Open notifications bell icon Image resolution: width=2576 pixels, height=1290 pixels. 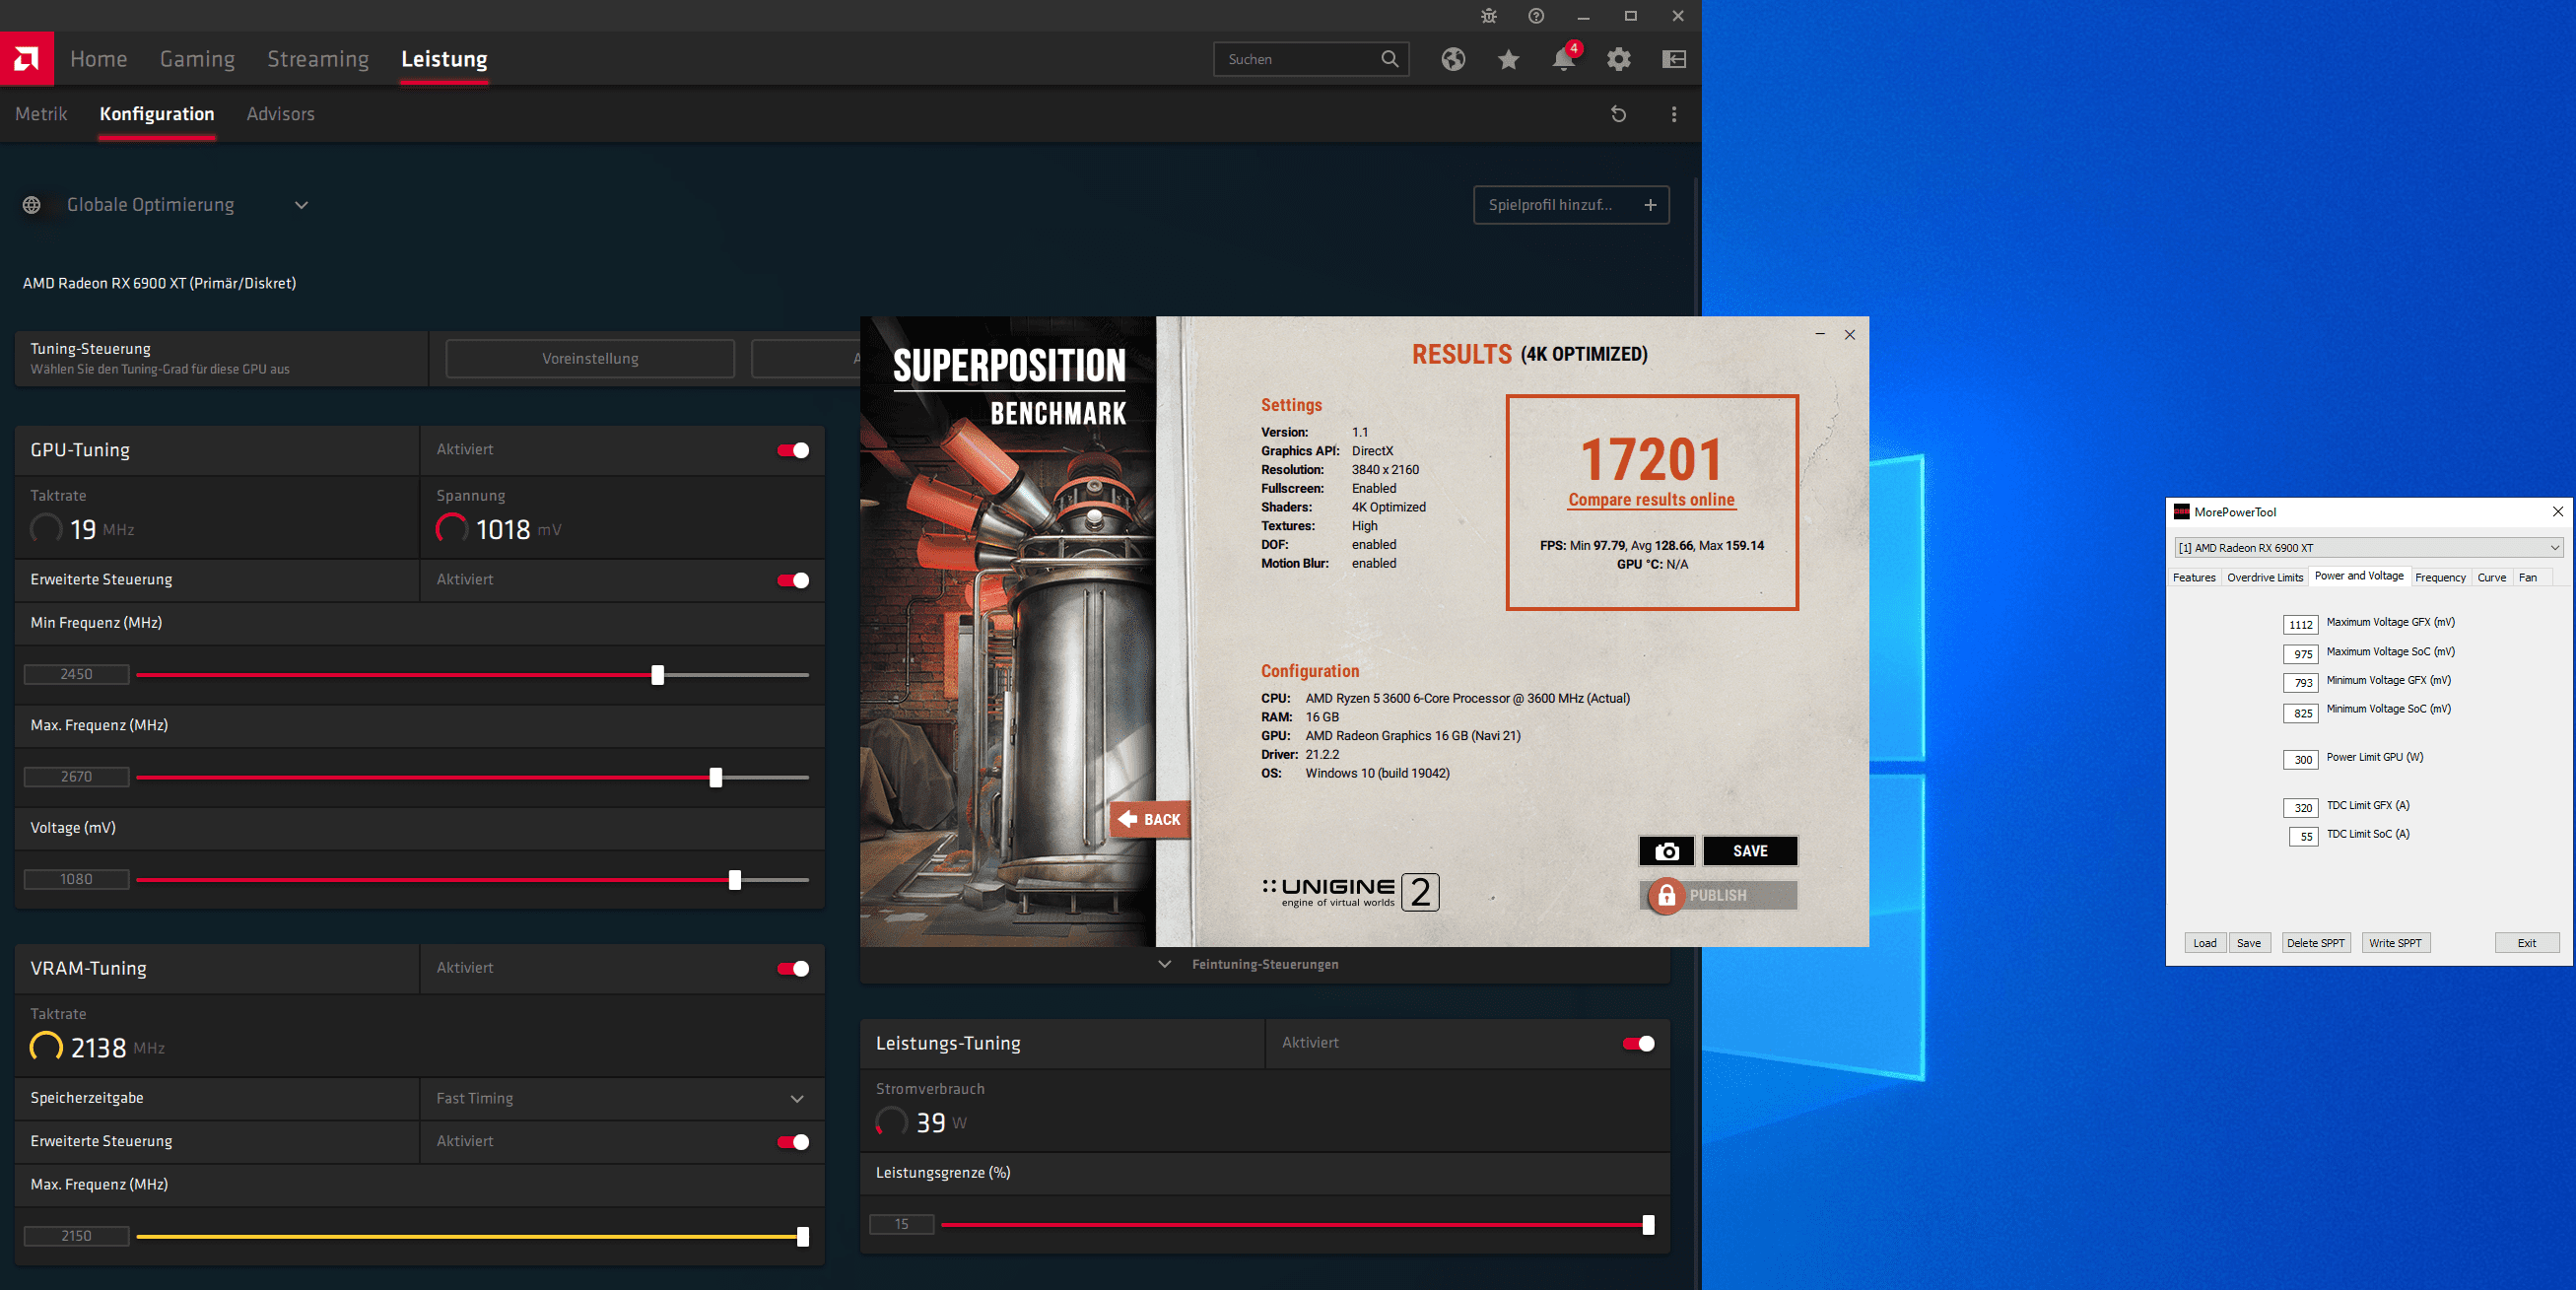(x=1563, y=59)
